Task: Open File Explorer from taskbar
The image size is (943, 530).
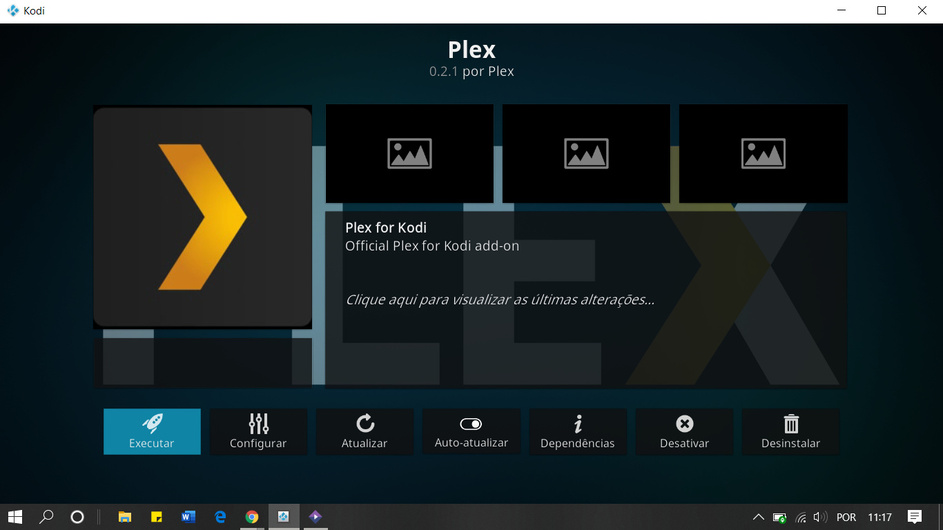Action: [x=124, y=517]
